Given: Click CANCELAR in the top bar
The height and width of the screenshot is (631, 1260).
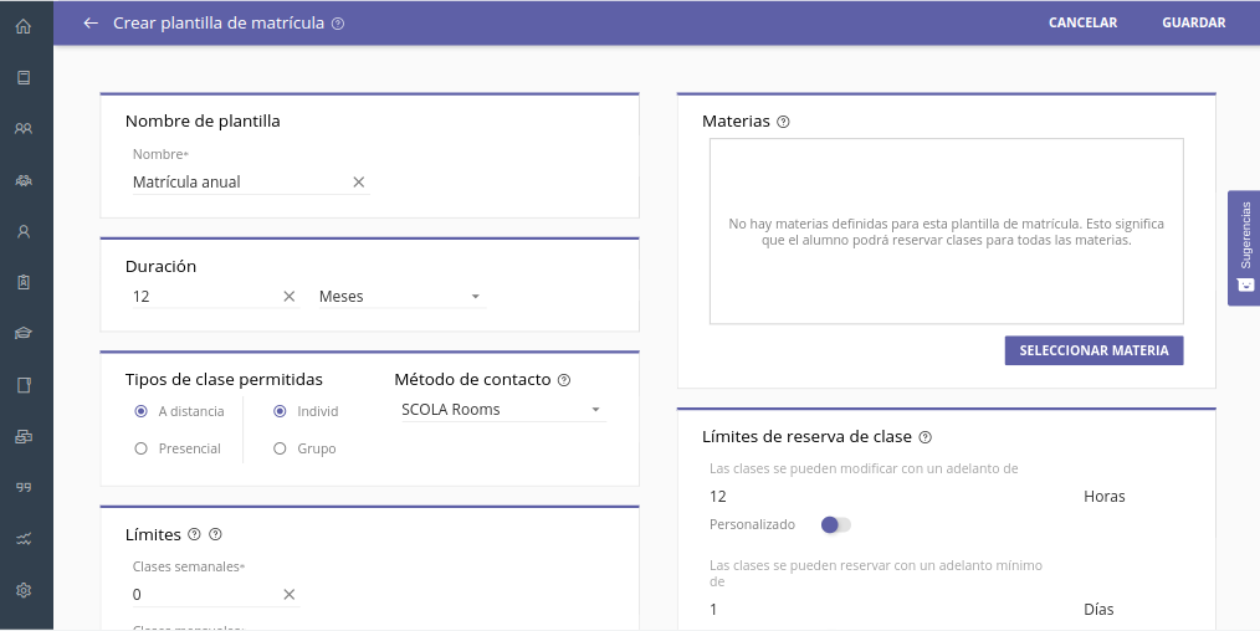Looking at the screenshot, I should click(1082, 23).
